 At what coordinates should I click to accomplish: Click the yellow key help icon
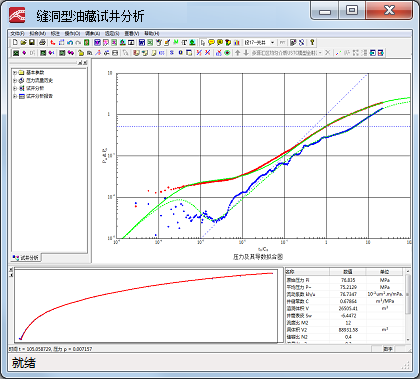[x=312, y=43]
